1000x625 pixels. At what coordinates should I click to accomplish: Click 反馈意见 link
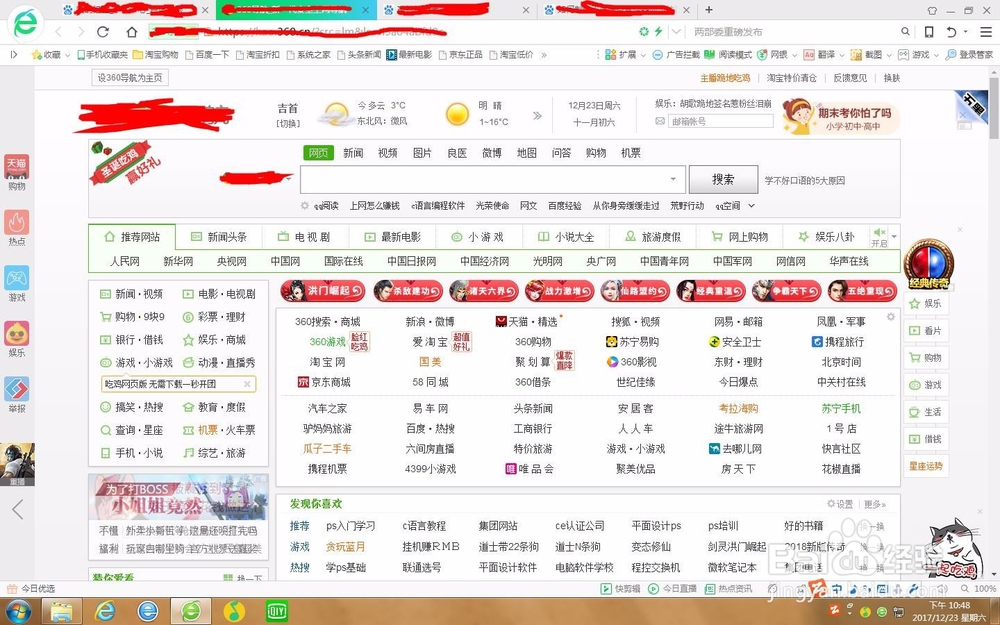point(849,78)
